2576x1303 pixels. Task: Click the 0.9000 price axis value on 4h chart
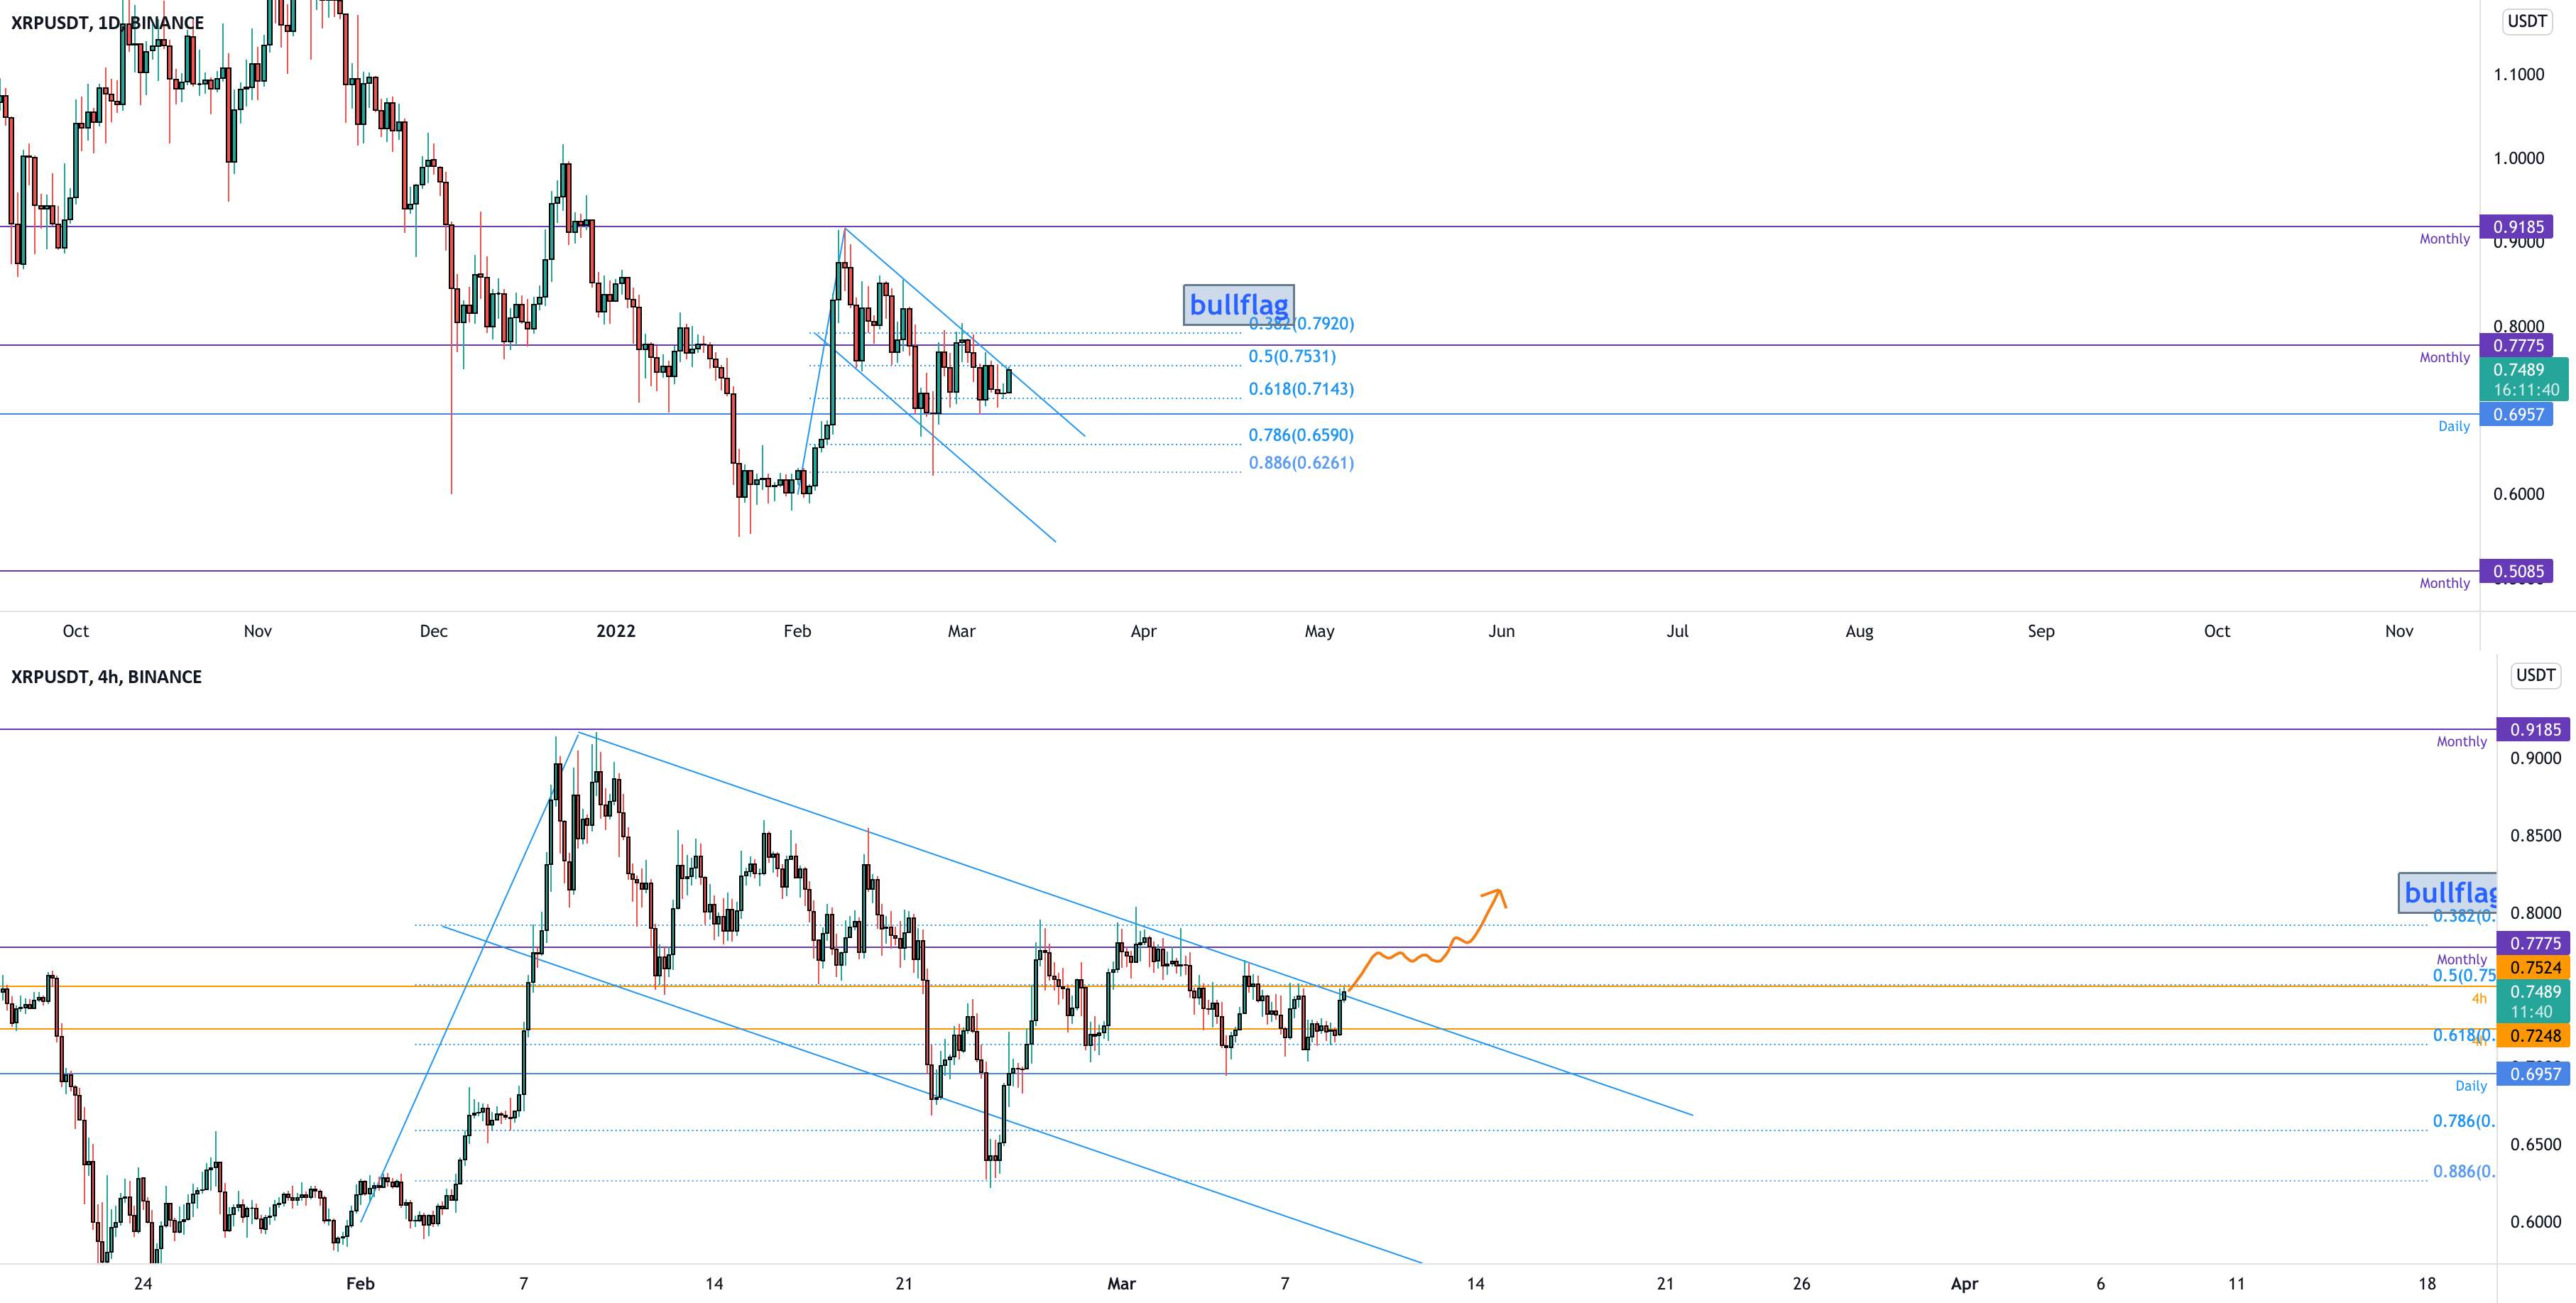pyautogui.click(x=2535, y=759)
